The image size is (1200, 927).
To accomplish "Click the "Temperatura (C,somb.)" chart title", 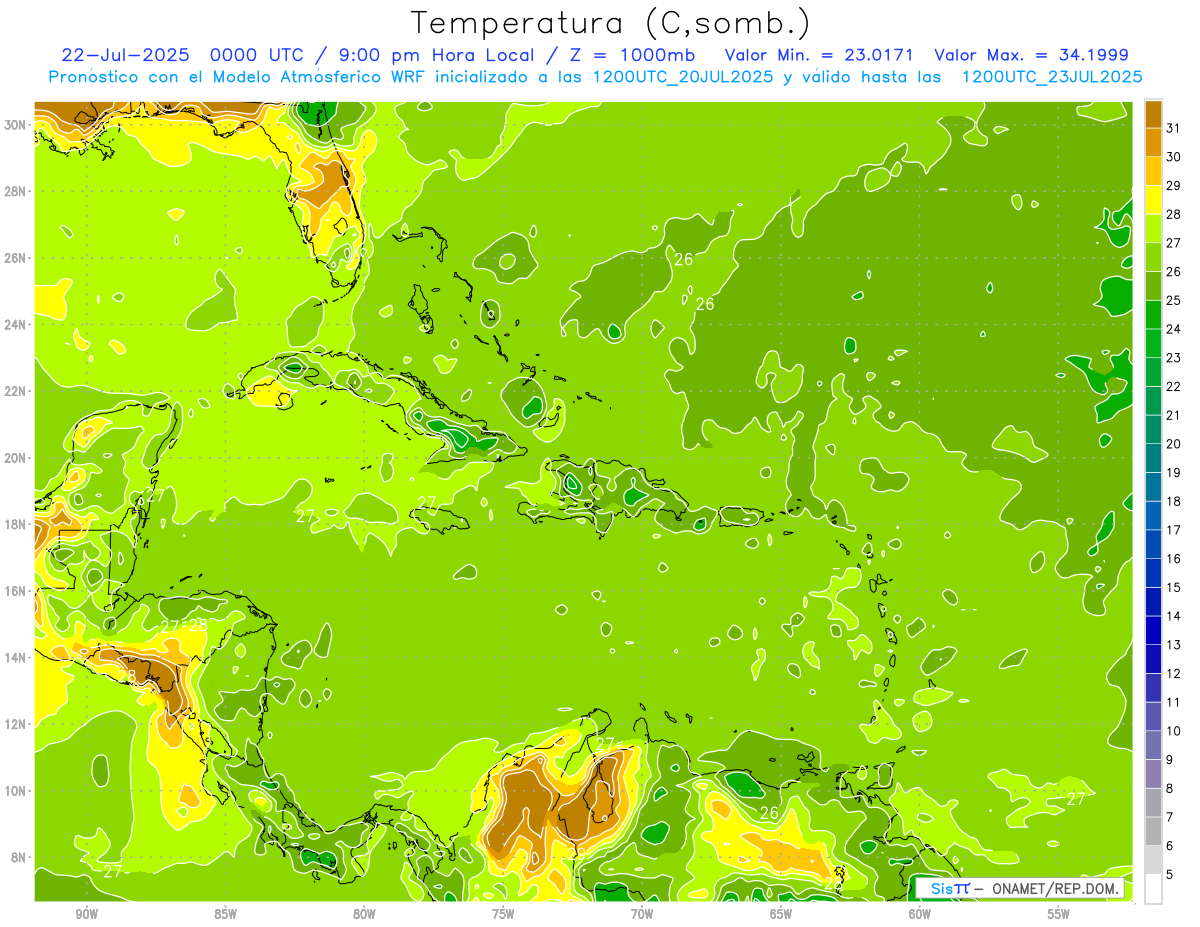I will (x=611, y=22).
